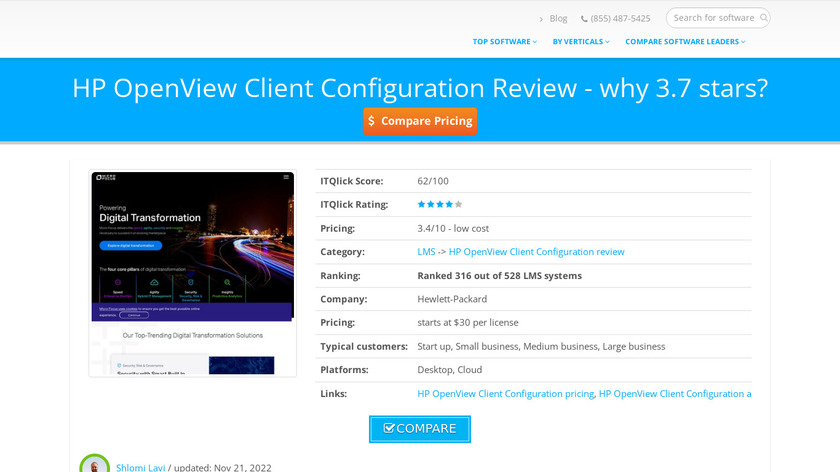Open the truncated second HP OpenView link

675,394
